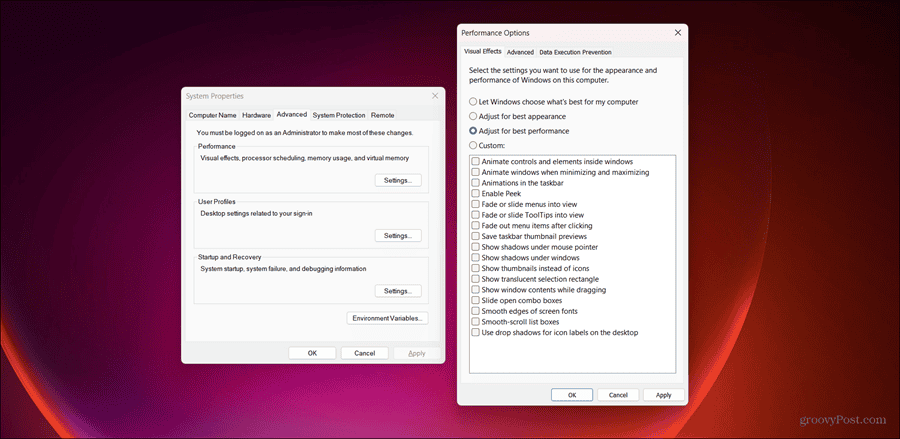This screenshot has height=439, width=900.
Task: Check Fade out menu items after clicking
Action: point(475,226)
